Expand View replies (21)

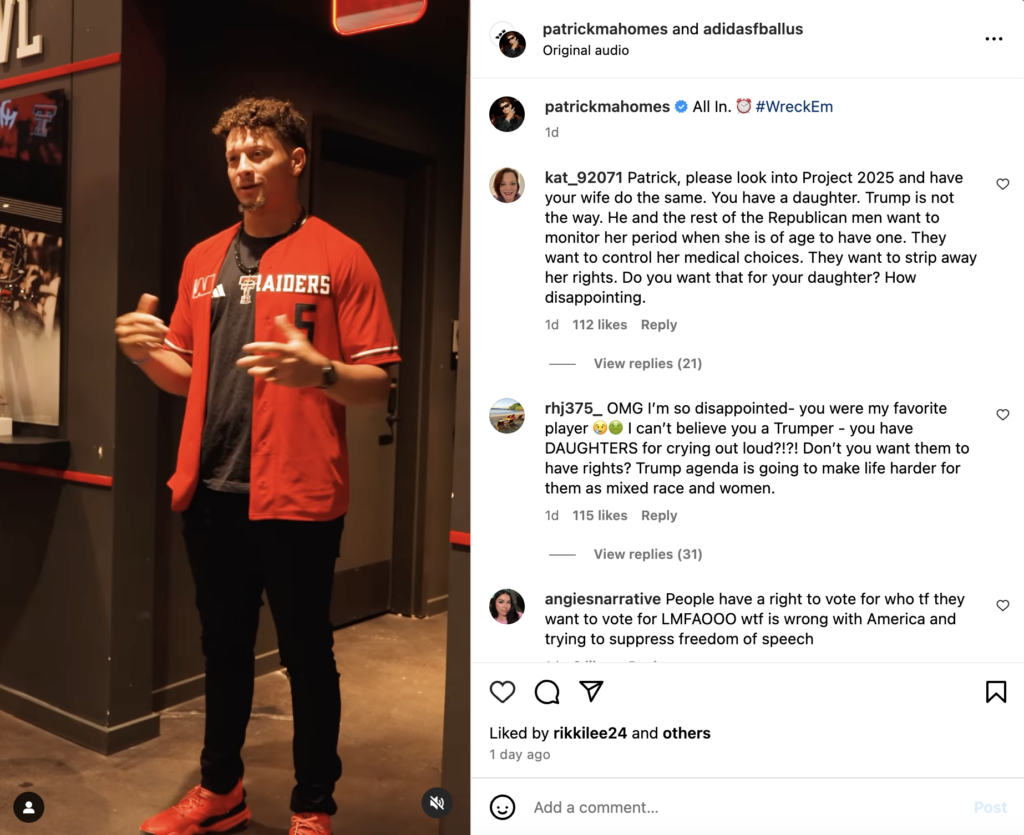click(x=647, y=364)
